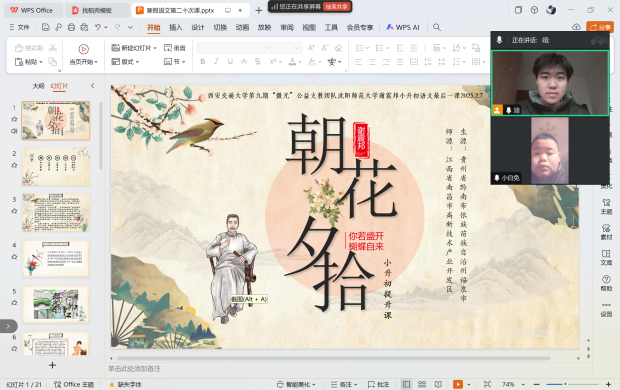The height and width of the screenshot is (390, 620).
Task: Toggle normal view in status bar
Action: 406,384
